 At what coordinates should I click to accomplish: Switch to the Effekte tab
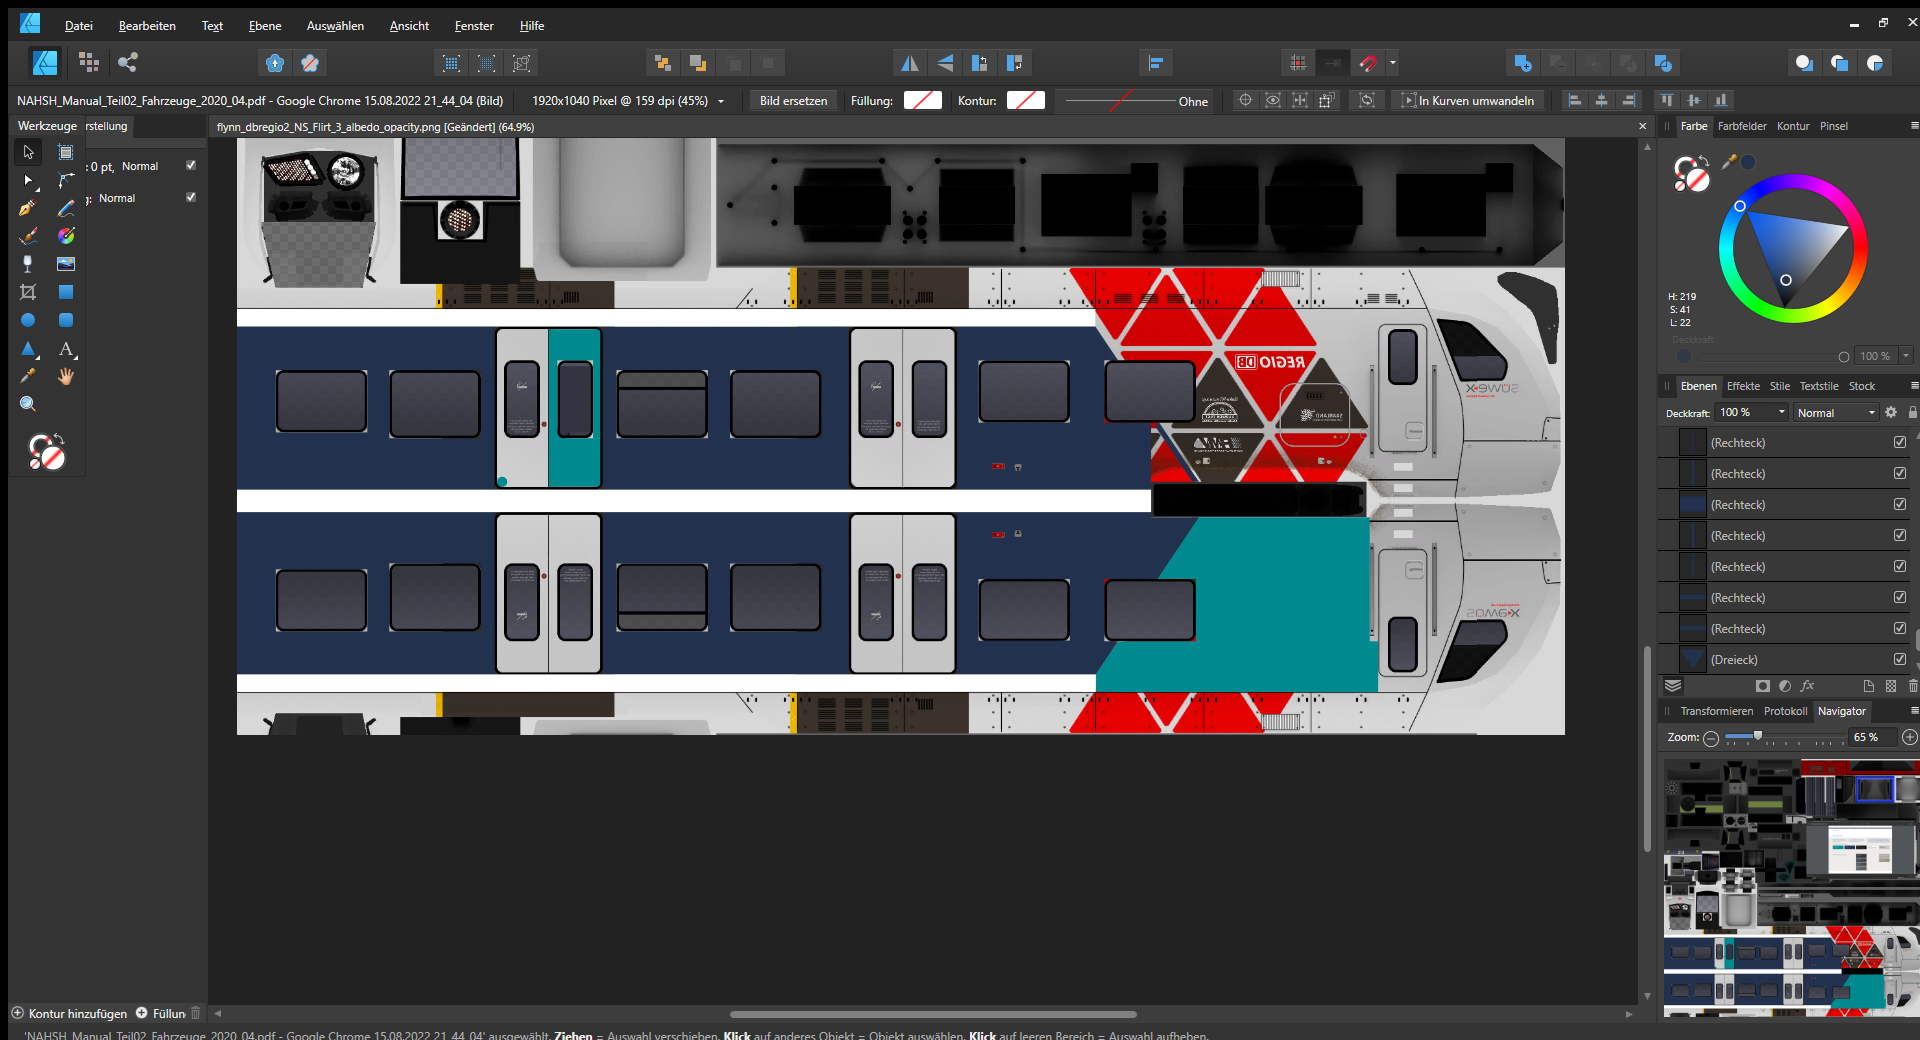[1743, 386]
